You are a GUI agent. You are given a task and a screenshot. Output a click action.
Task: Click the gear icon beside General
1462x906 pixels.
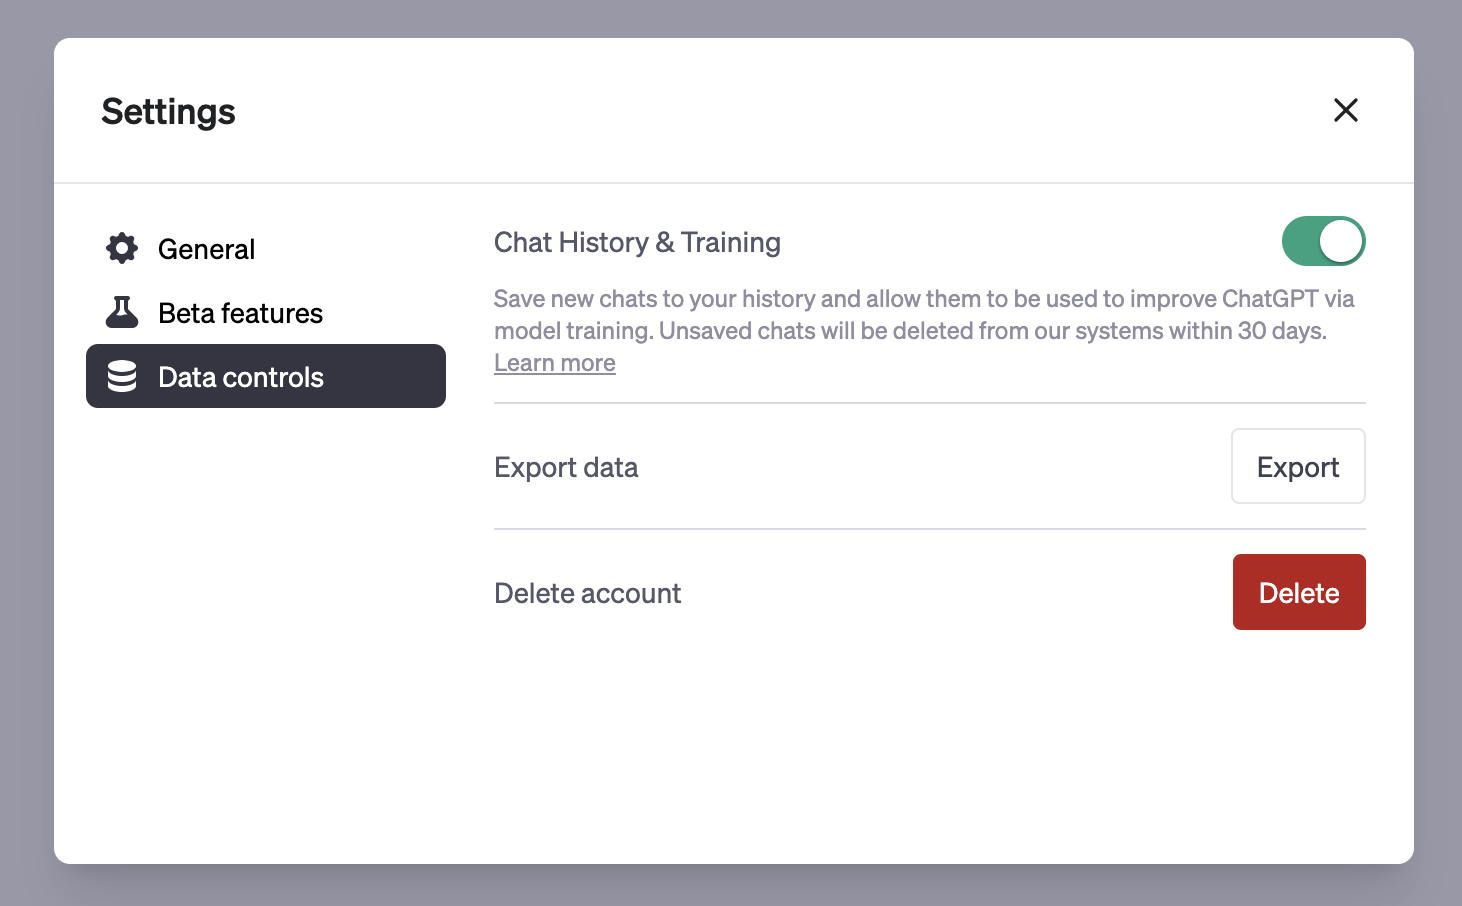click(122, 248)
